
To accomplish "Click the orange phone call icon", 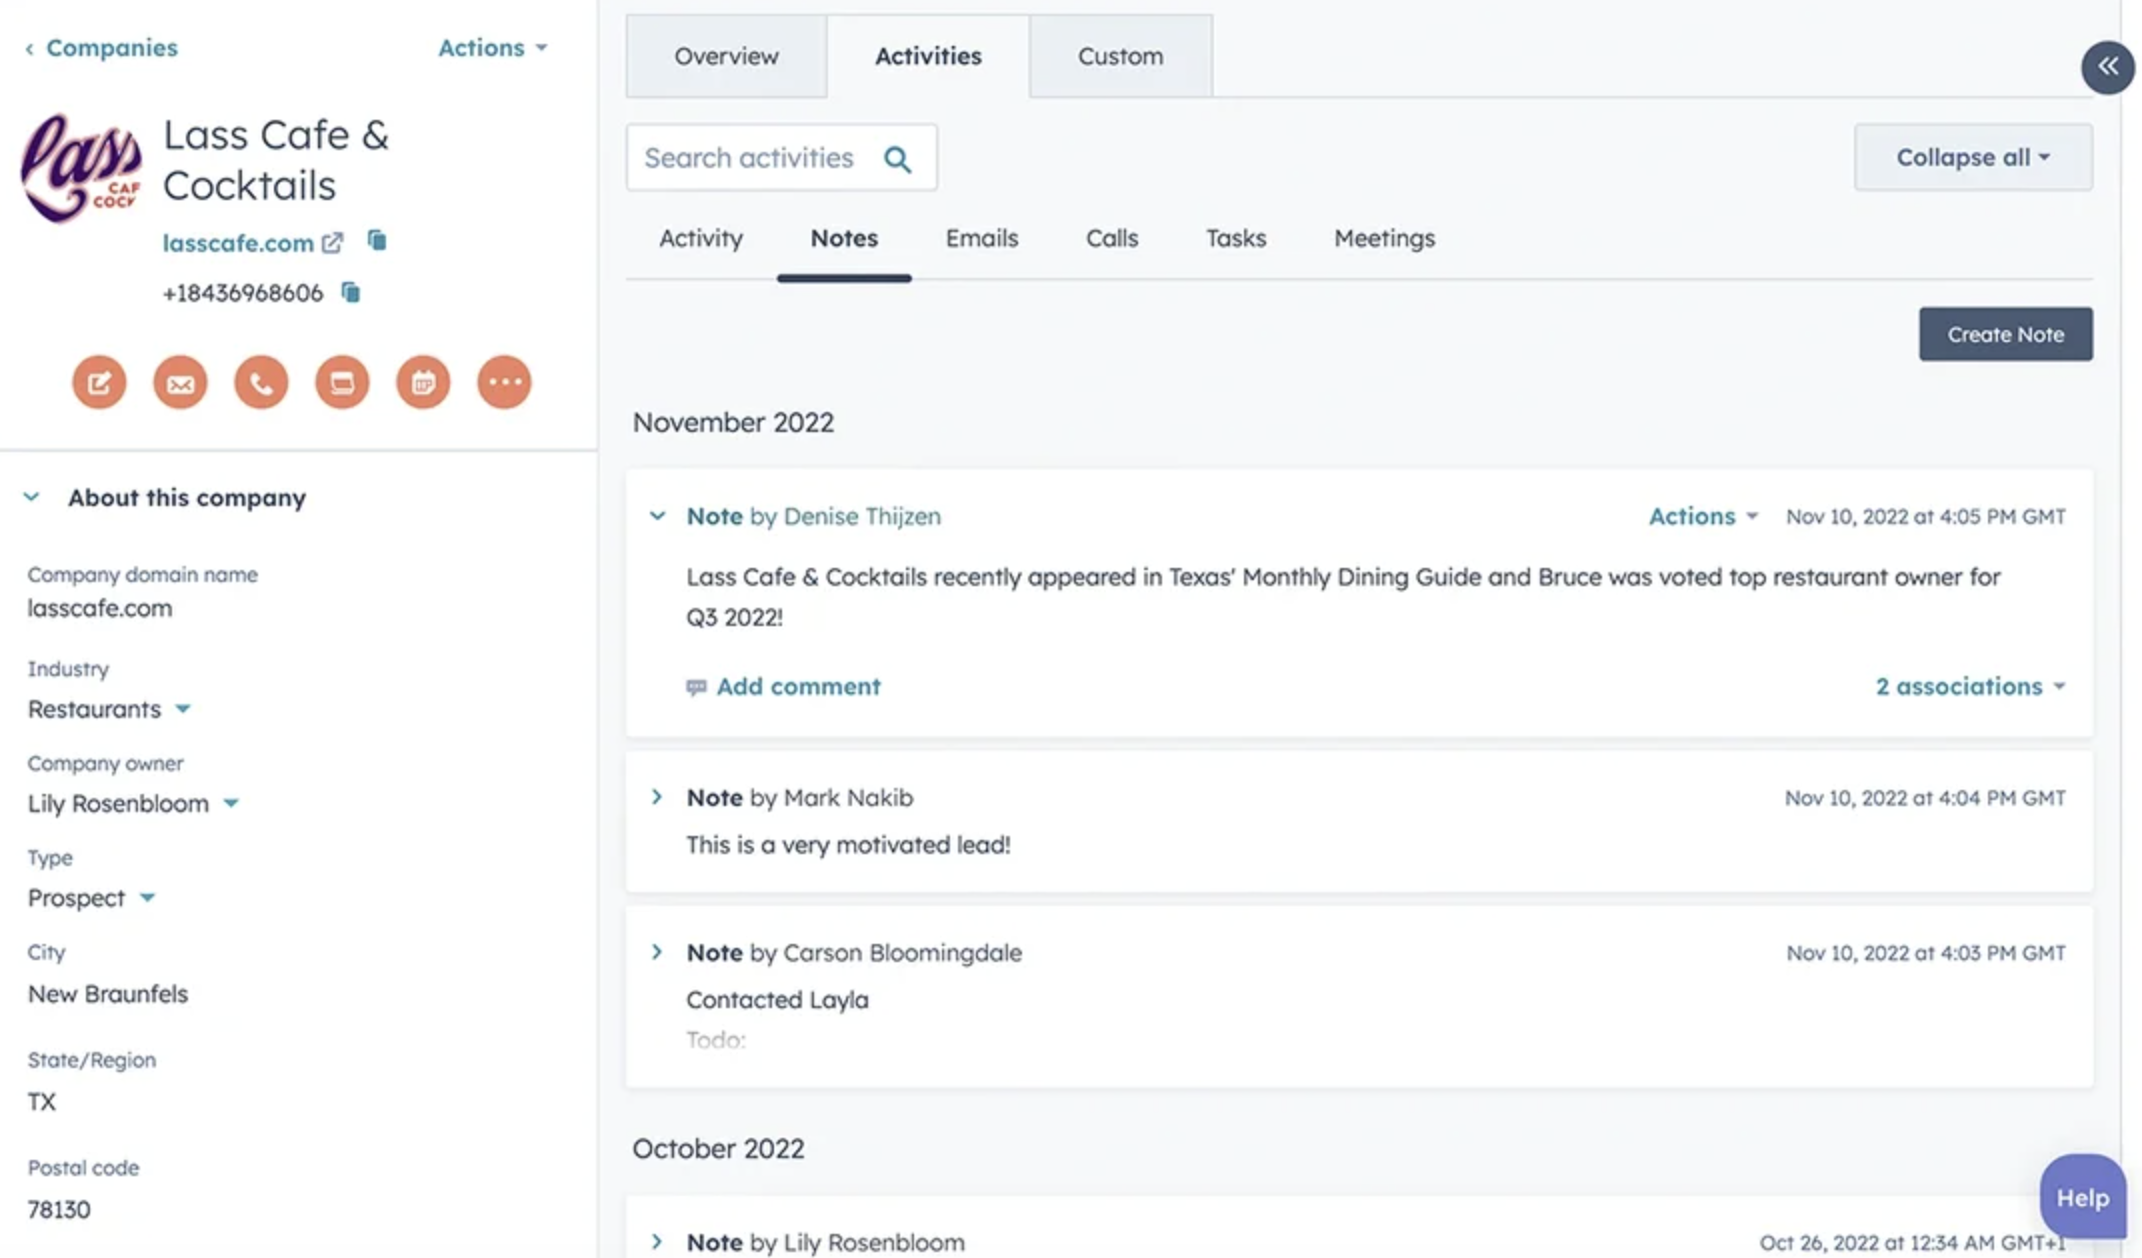I will click(x=261, y=382).
